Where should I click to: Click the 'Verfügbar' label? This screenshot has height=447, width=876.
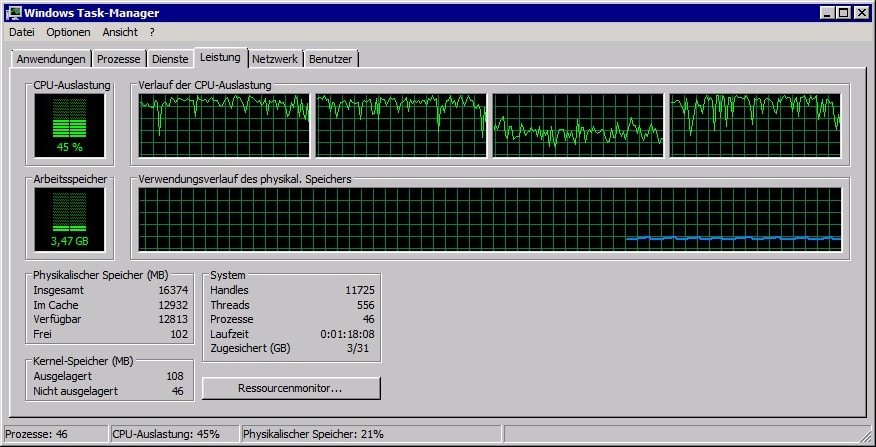point(58,320)
